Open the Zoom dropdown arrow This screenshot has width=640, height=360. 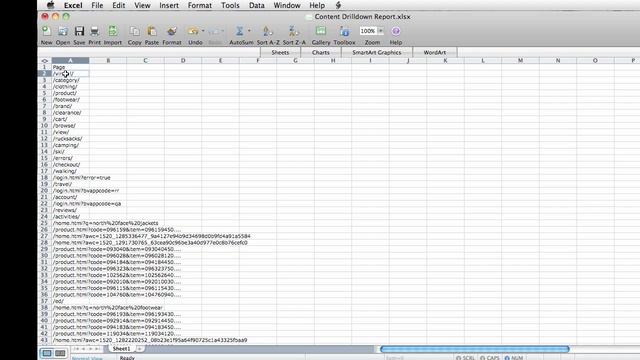click(380, 31)
